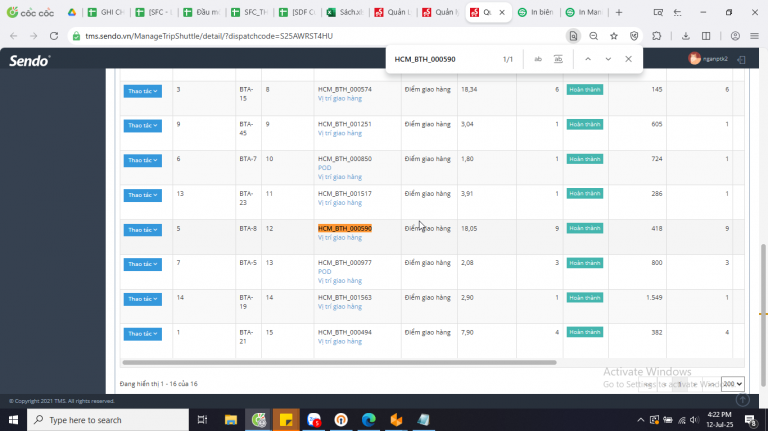
Task: Open Task View on the taskbar
Action: pyautogui.click(x=202, y=420)
